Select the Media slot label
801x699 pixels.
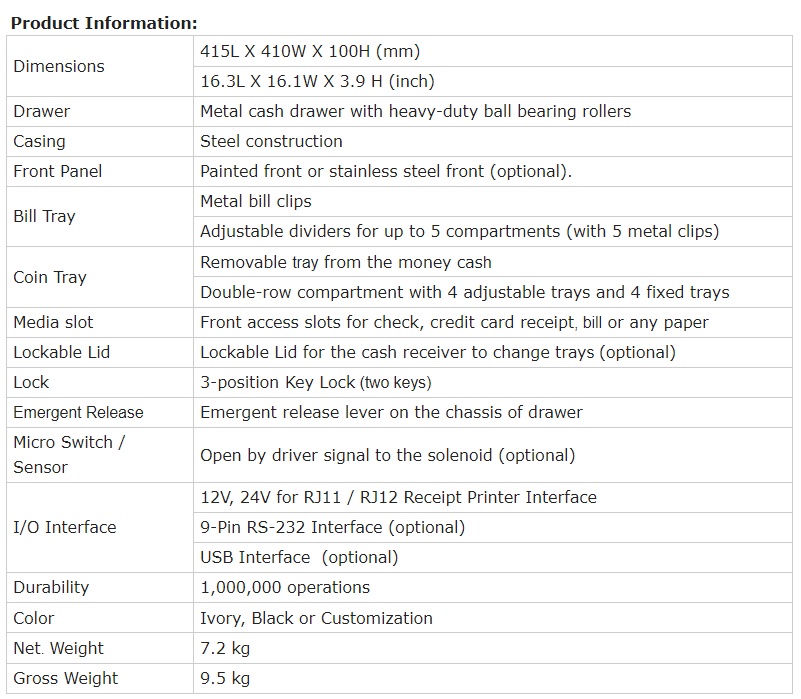coord(53,322)
